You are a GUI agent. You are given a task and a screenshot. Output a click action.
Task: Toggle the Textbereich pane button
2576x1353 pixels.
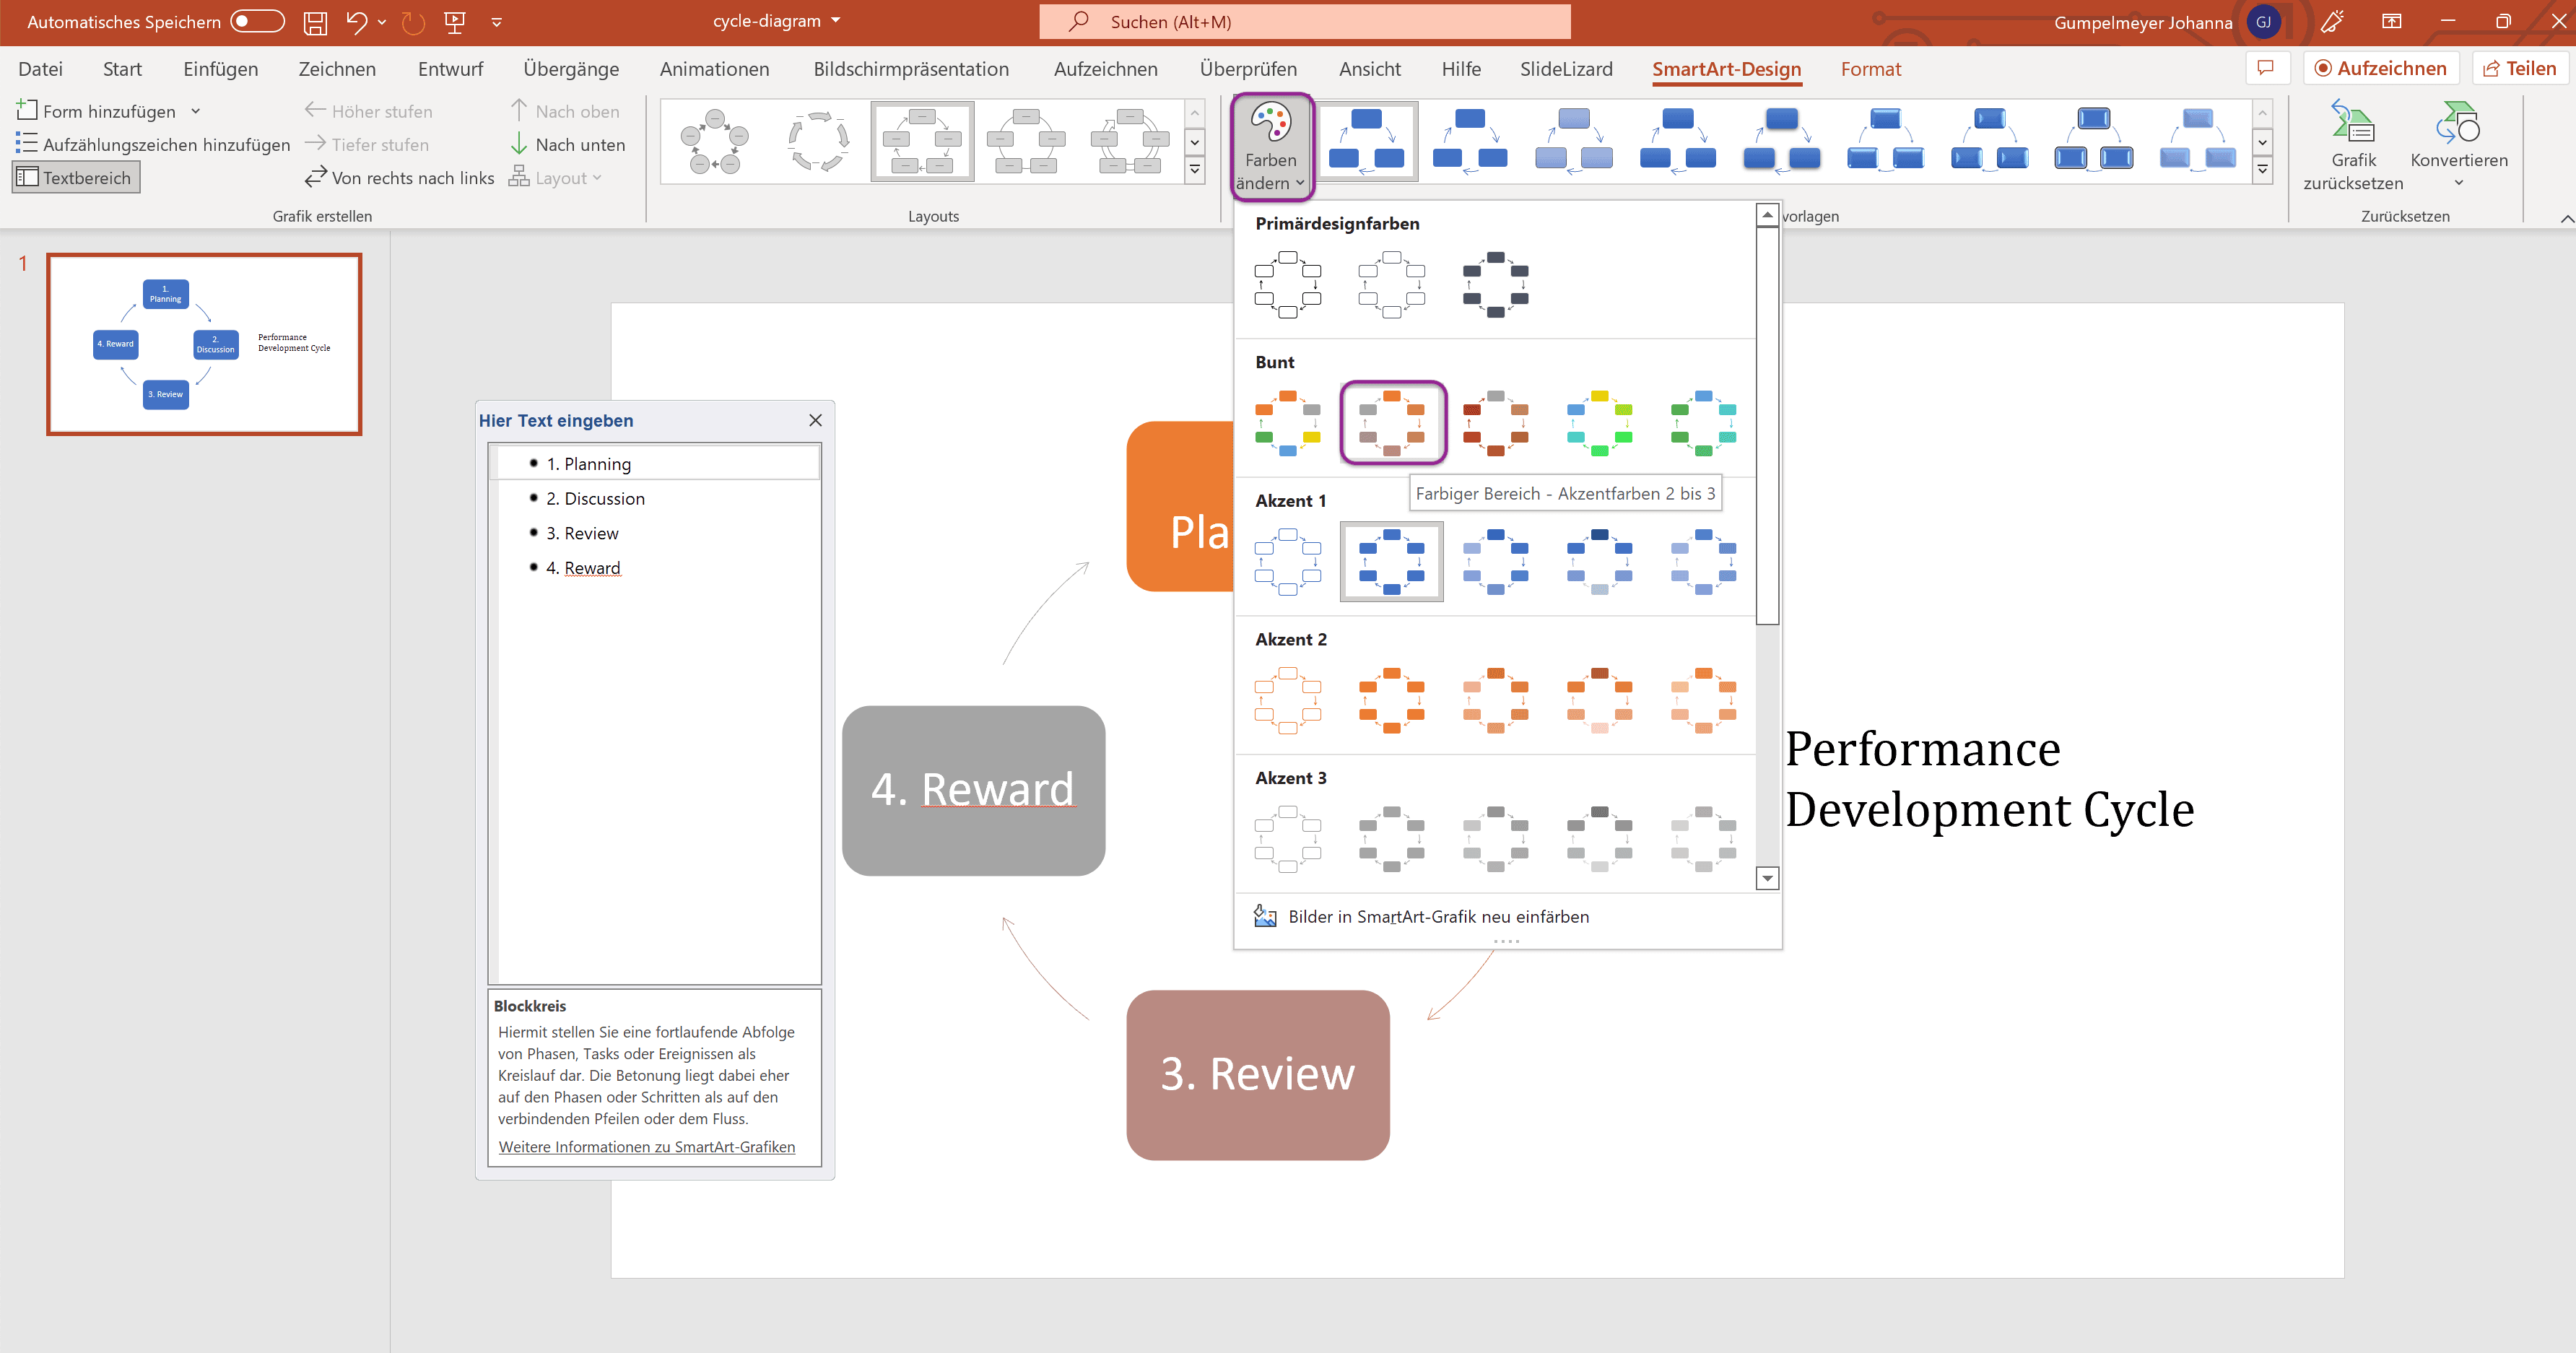point(76,177)
